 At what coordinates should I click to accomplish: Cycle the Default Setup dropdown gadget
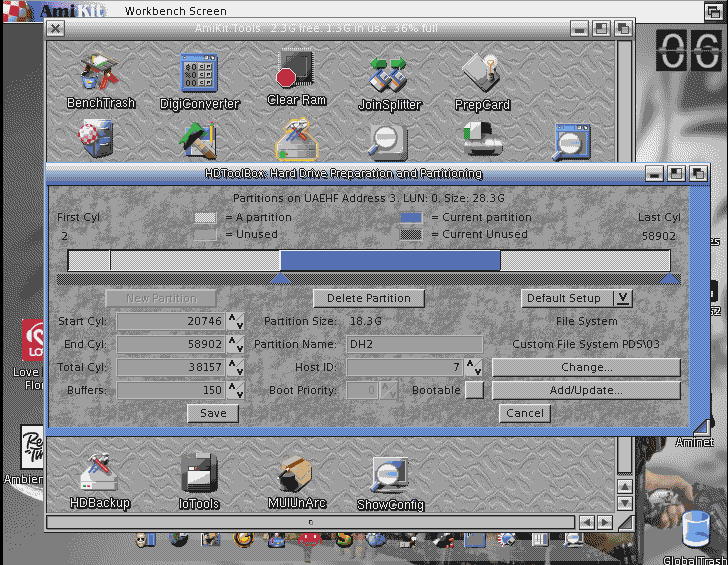576,298
